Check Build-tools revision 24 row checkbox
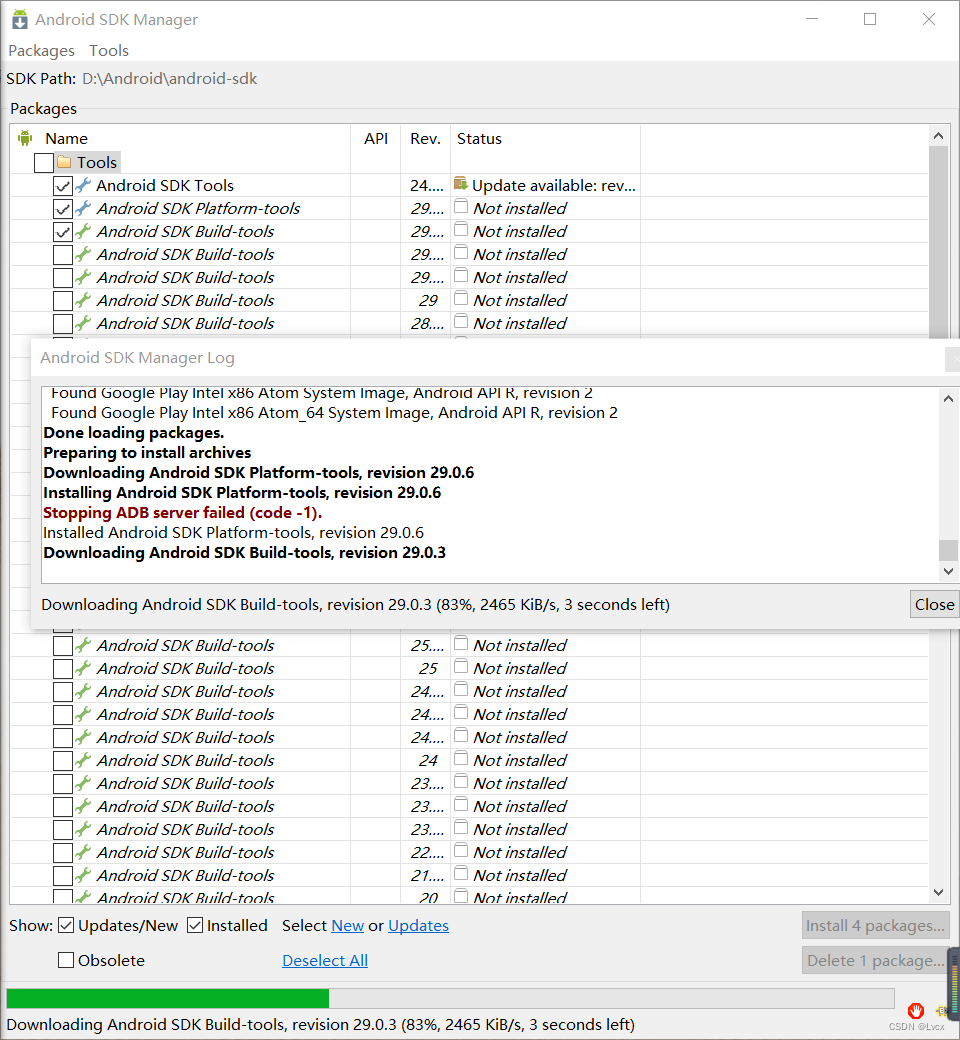 63,761
